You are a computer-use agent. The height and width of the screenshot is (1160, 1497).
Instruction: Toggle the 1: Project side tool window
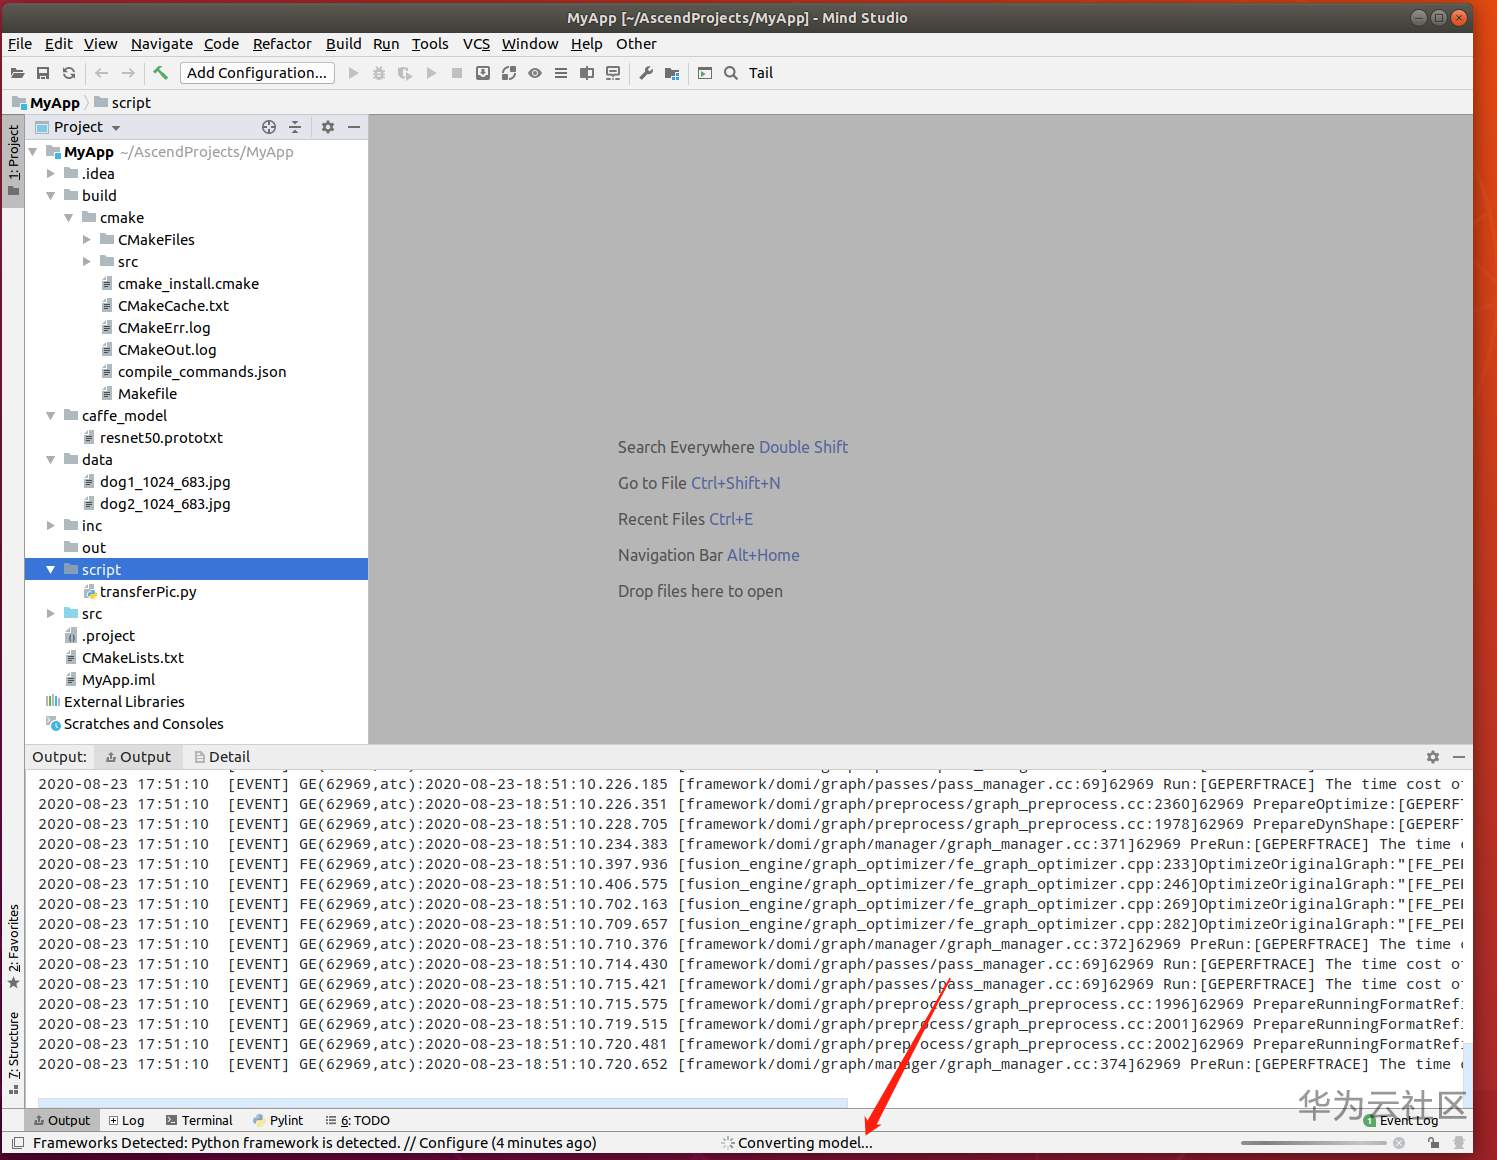coord(13,160)
